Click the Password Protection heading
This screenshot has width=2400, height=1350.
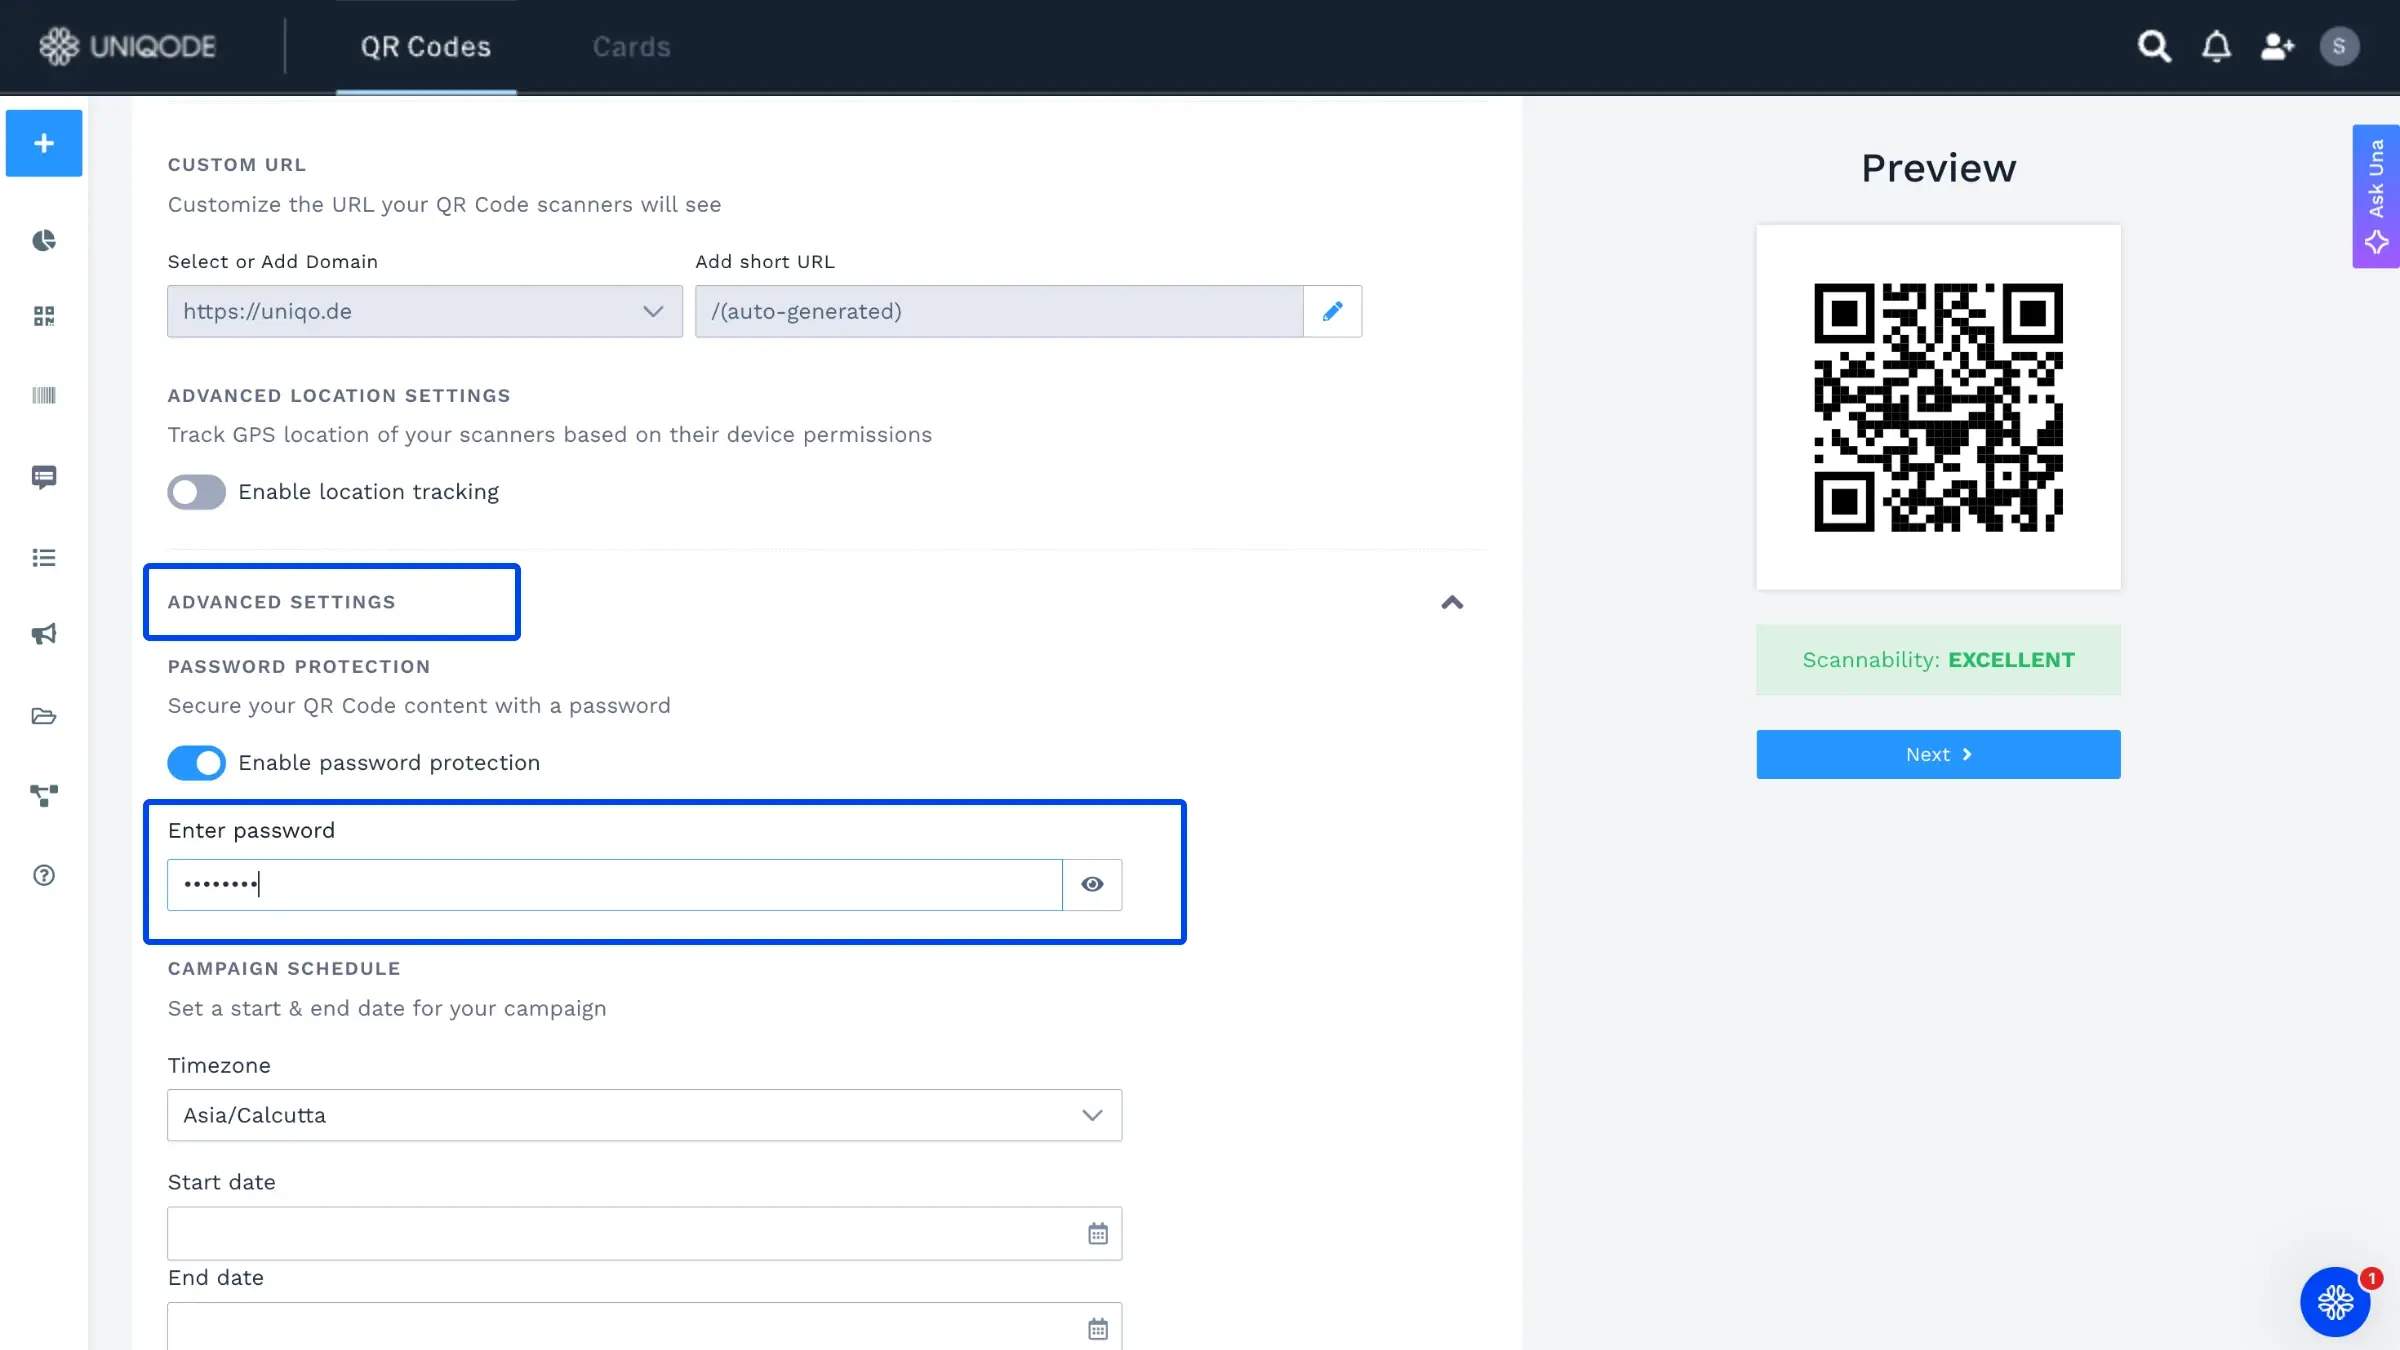[299, 667]
